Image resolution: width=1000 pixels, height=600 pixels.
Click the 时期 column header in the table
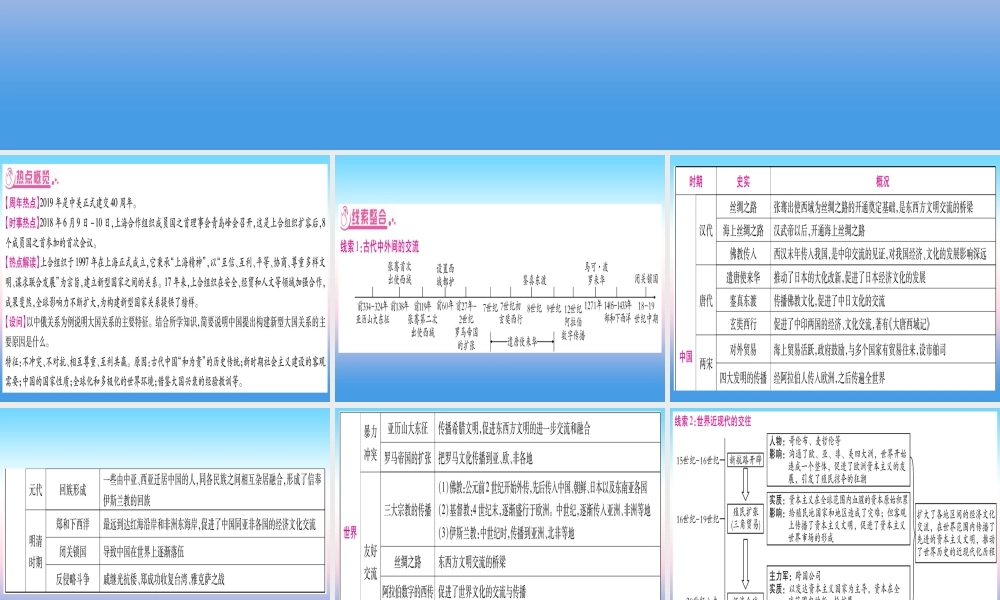coord(696,182)
